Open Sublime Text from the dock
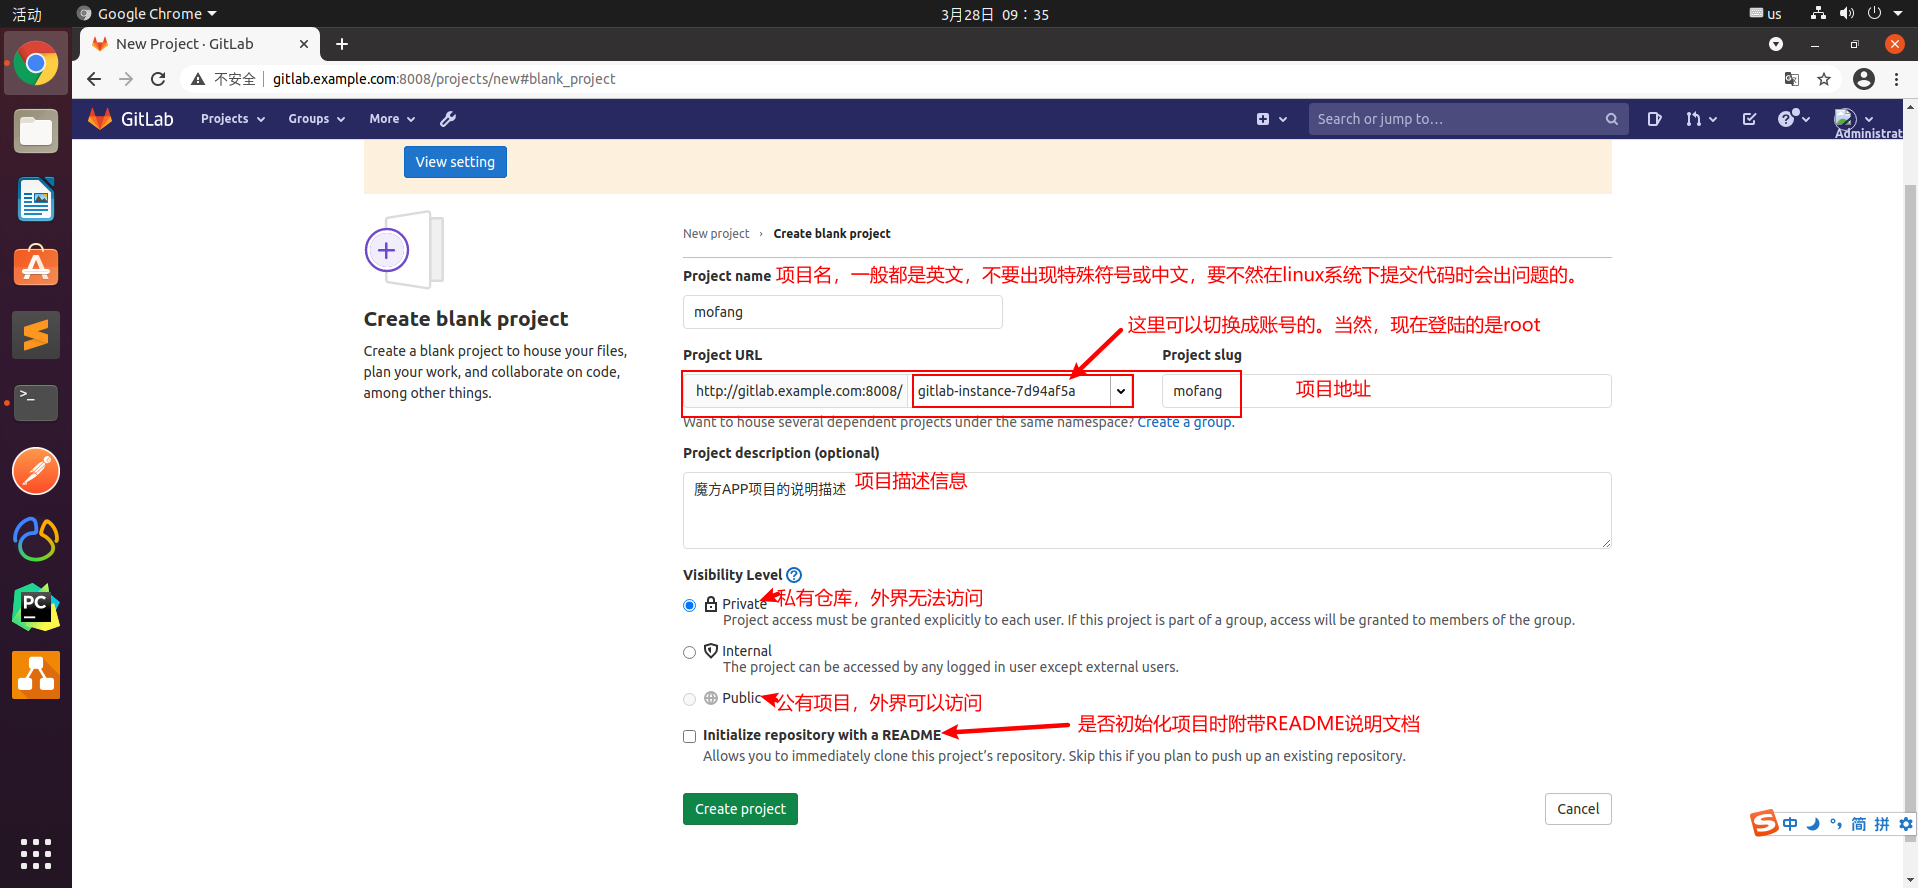 tap(36, 335)
